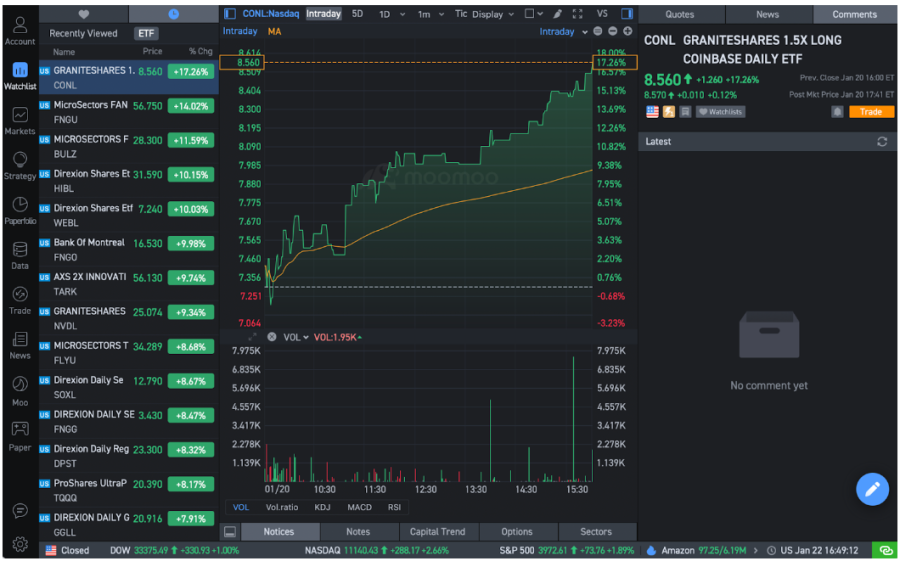Go to Markets in the sidebar
This screenshot has width=900, height=561.
20,121
